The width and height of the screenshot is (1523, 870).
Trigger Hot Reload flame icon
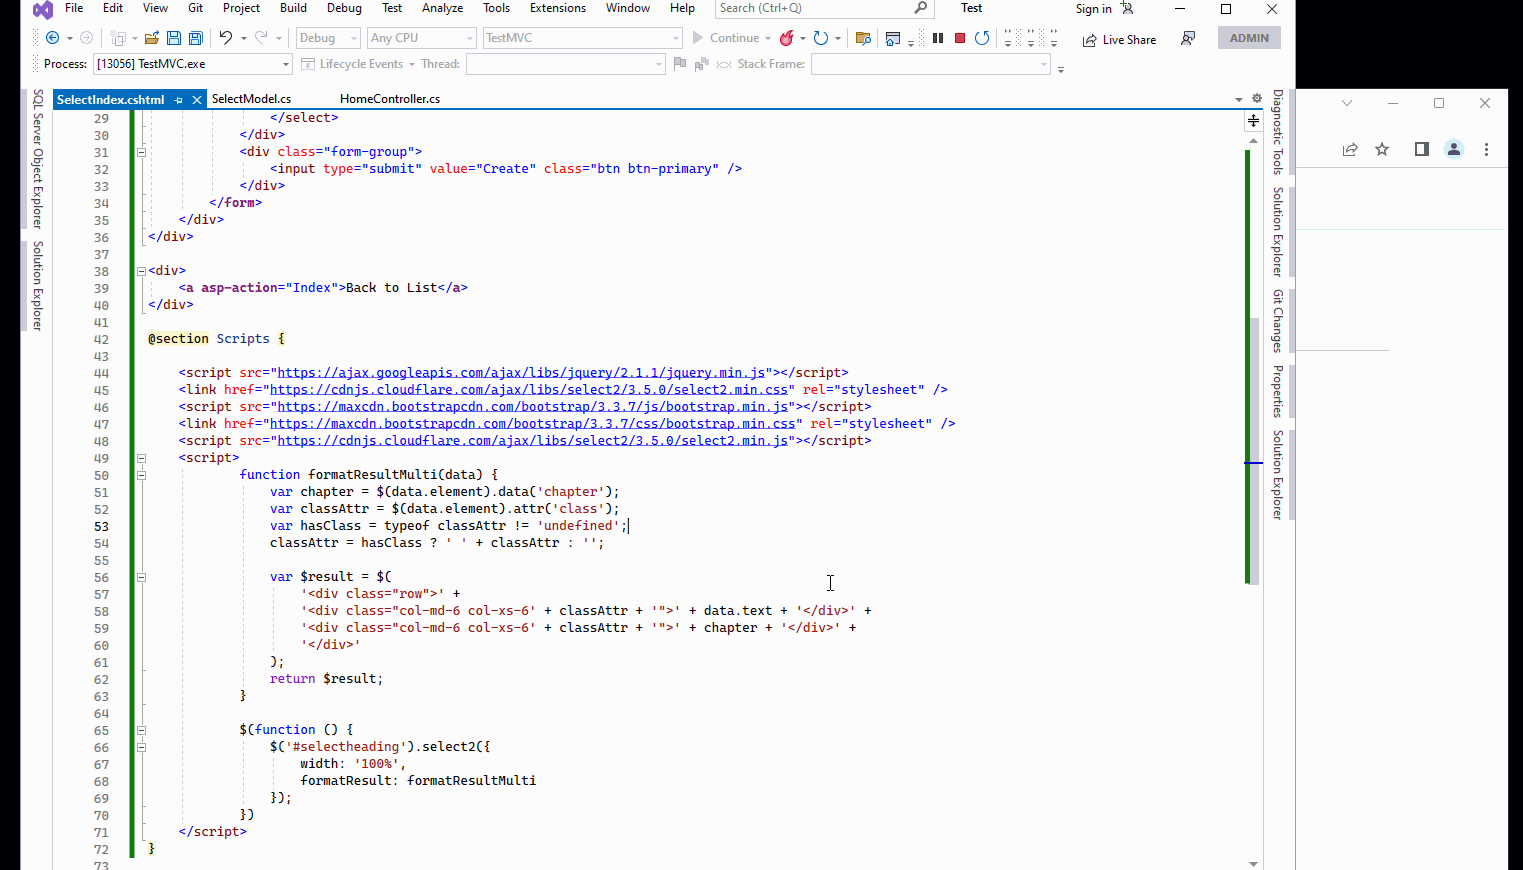coord(787,38)
